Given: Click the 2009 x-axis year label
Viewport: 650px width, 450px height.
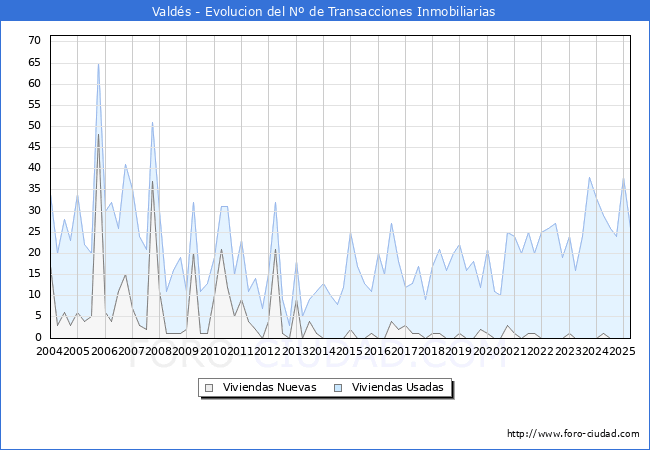Looking at the screenshot, I should coord(185,351).
